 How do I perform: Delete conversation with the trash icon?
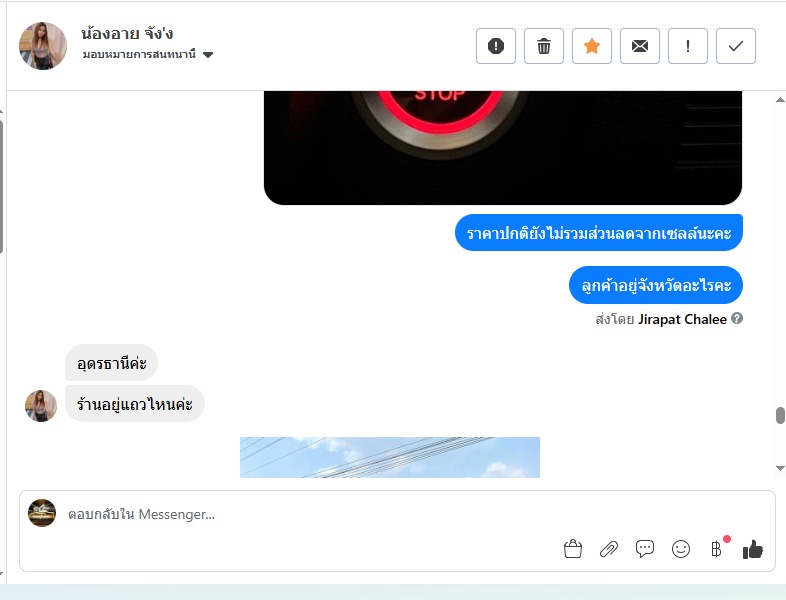544,46
